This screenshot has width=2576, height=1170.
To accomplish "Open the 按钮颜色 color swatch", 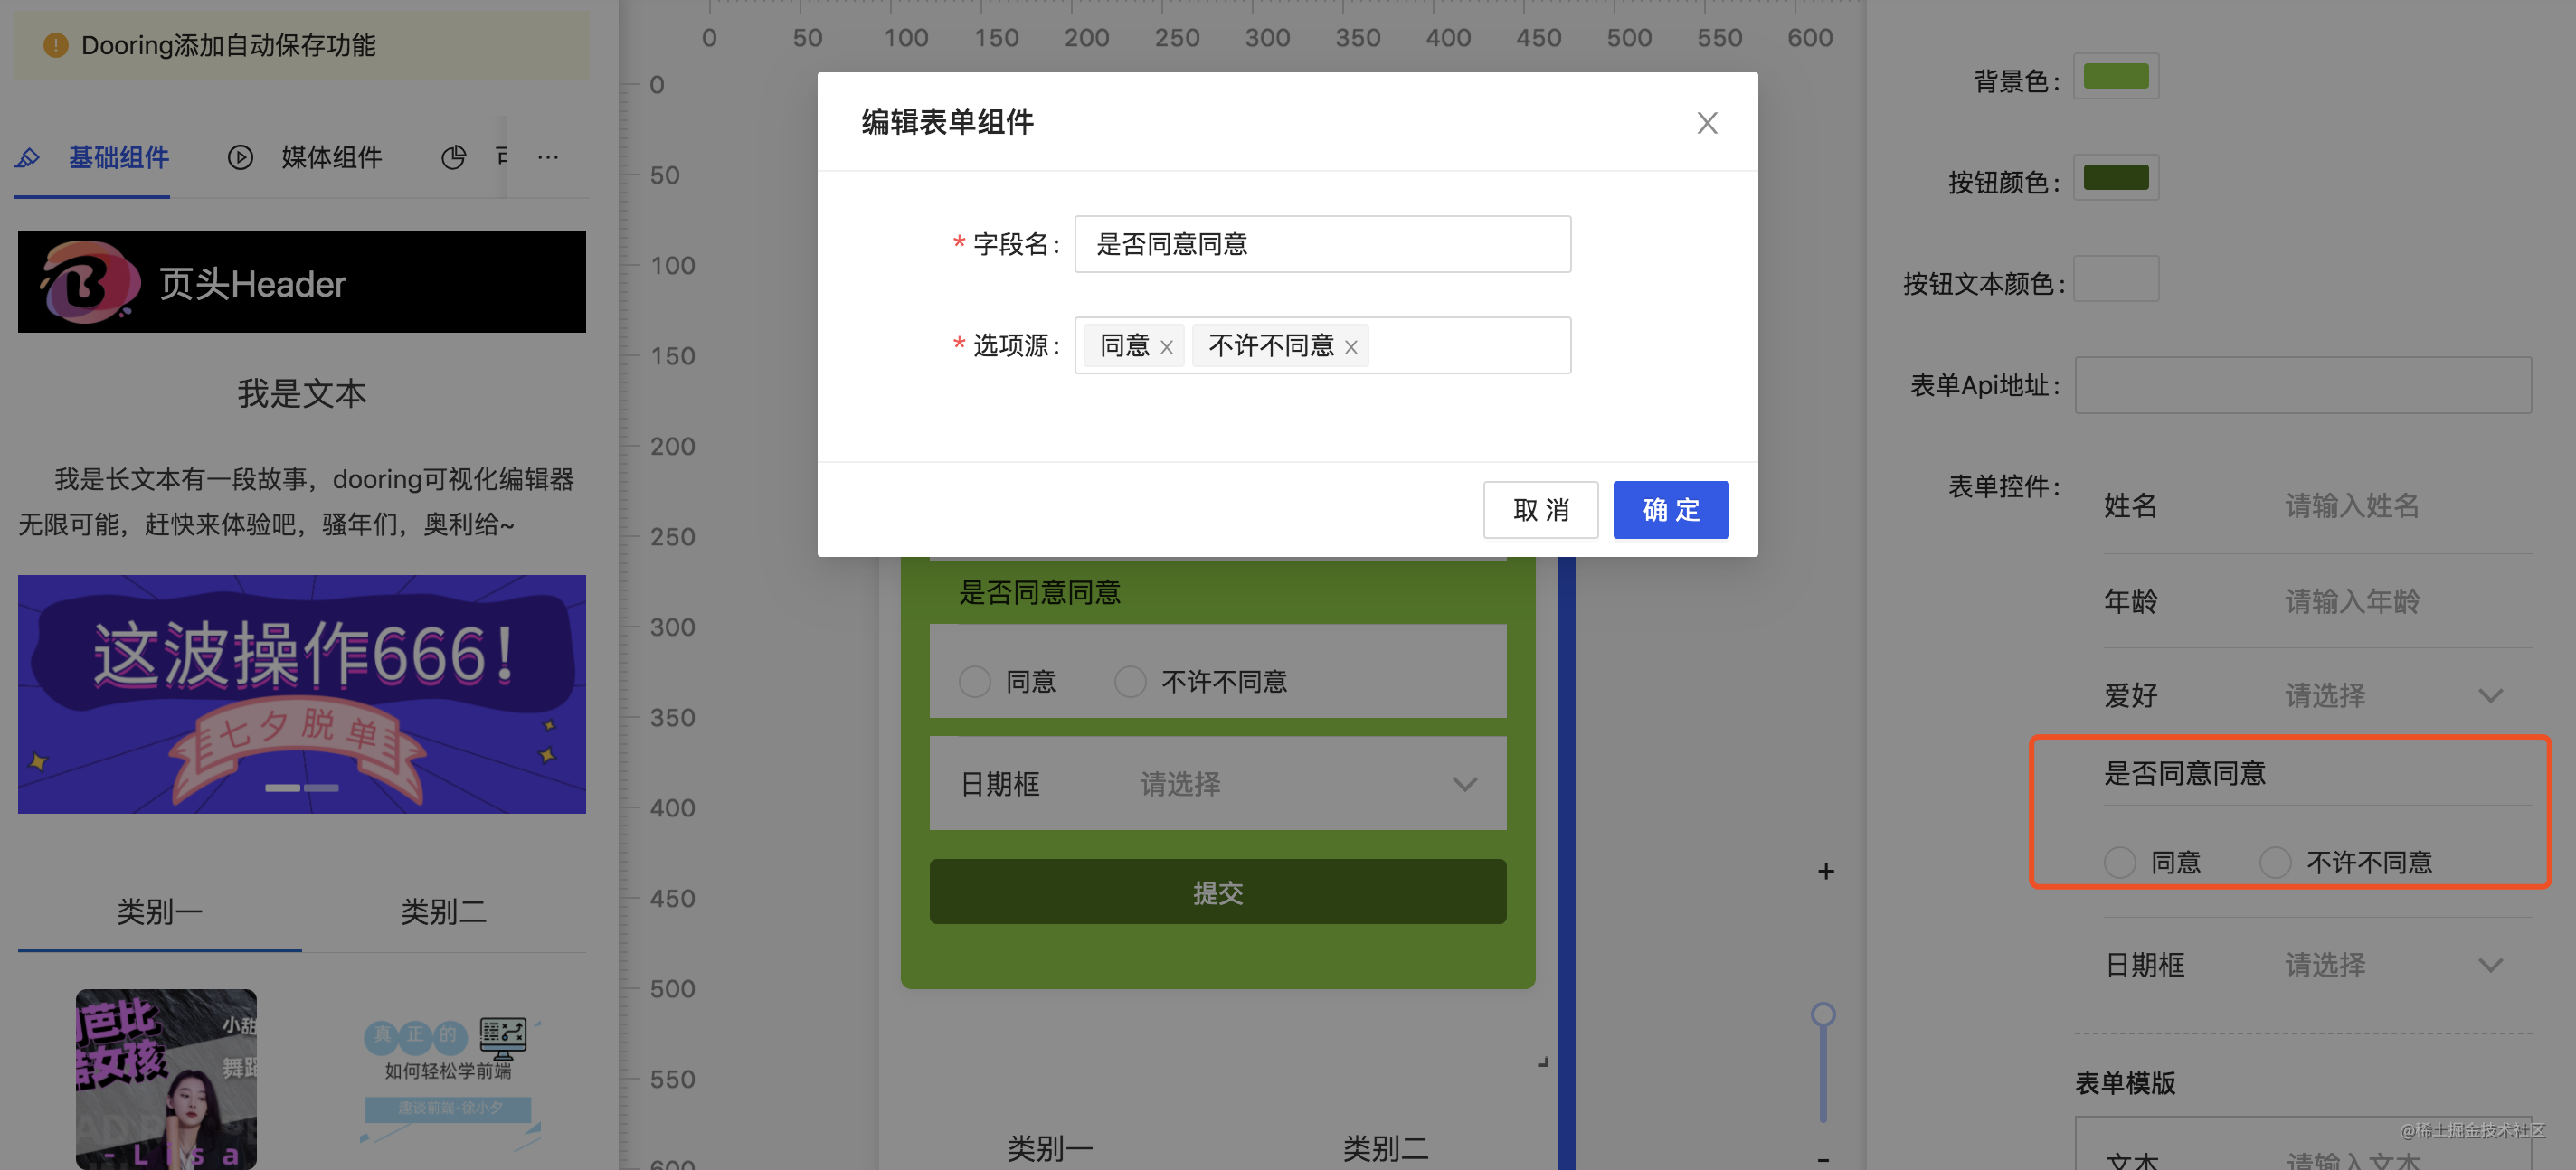I will click(2116, 177).
